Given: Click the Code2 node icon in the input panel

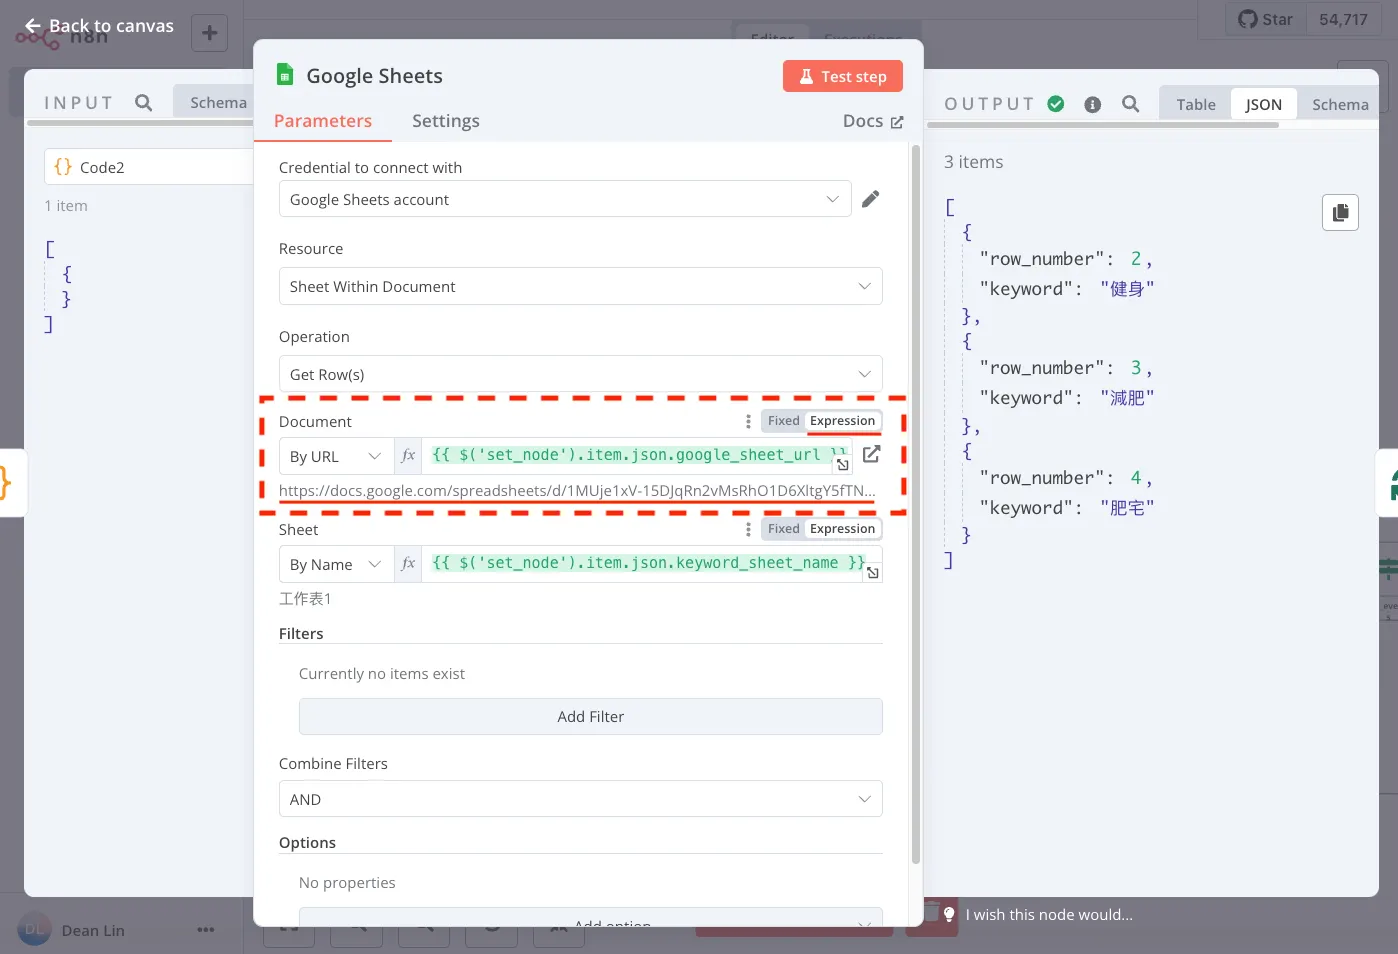Looking at the screenshot, I should click(x=63, y=167).
